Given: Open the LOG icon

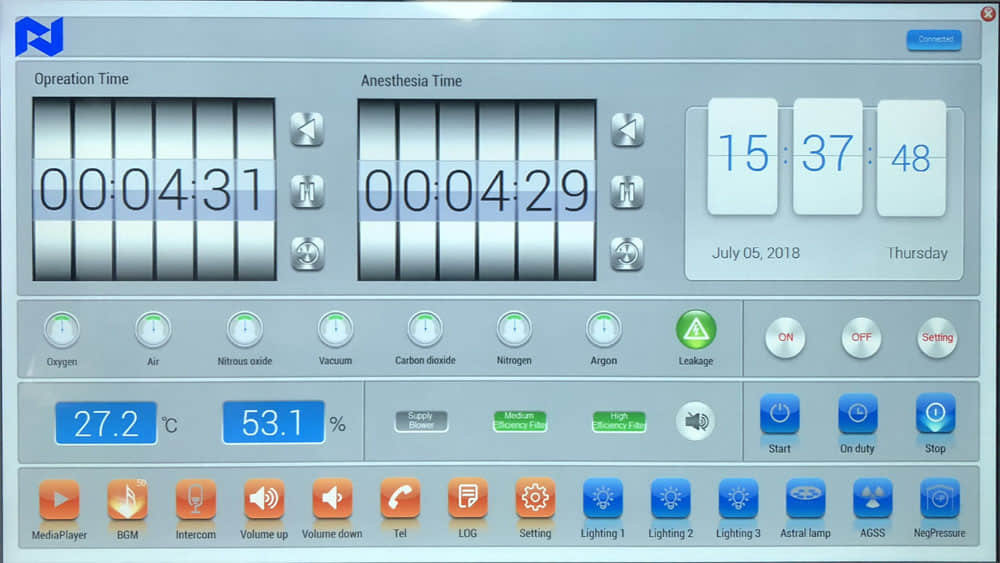Looking at the screenshot, I should [467, 498].
